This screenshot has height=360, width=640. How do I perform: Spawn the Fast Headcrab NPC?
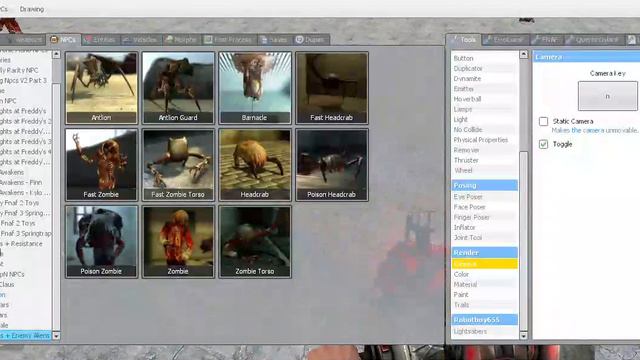tap(331, 88)
